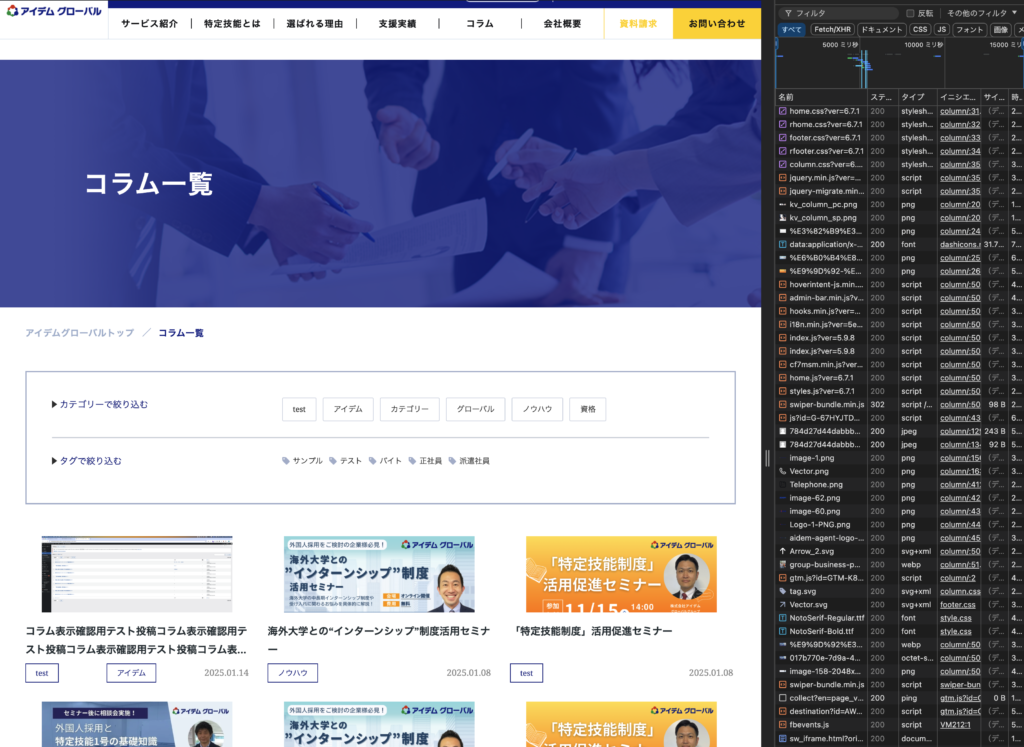Open the 海外大学との"インターンシップ"制度活用セミナー article title
Image resolution: width=1024 pixels, height=747 pixels.
[379, 640]
